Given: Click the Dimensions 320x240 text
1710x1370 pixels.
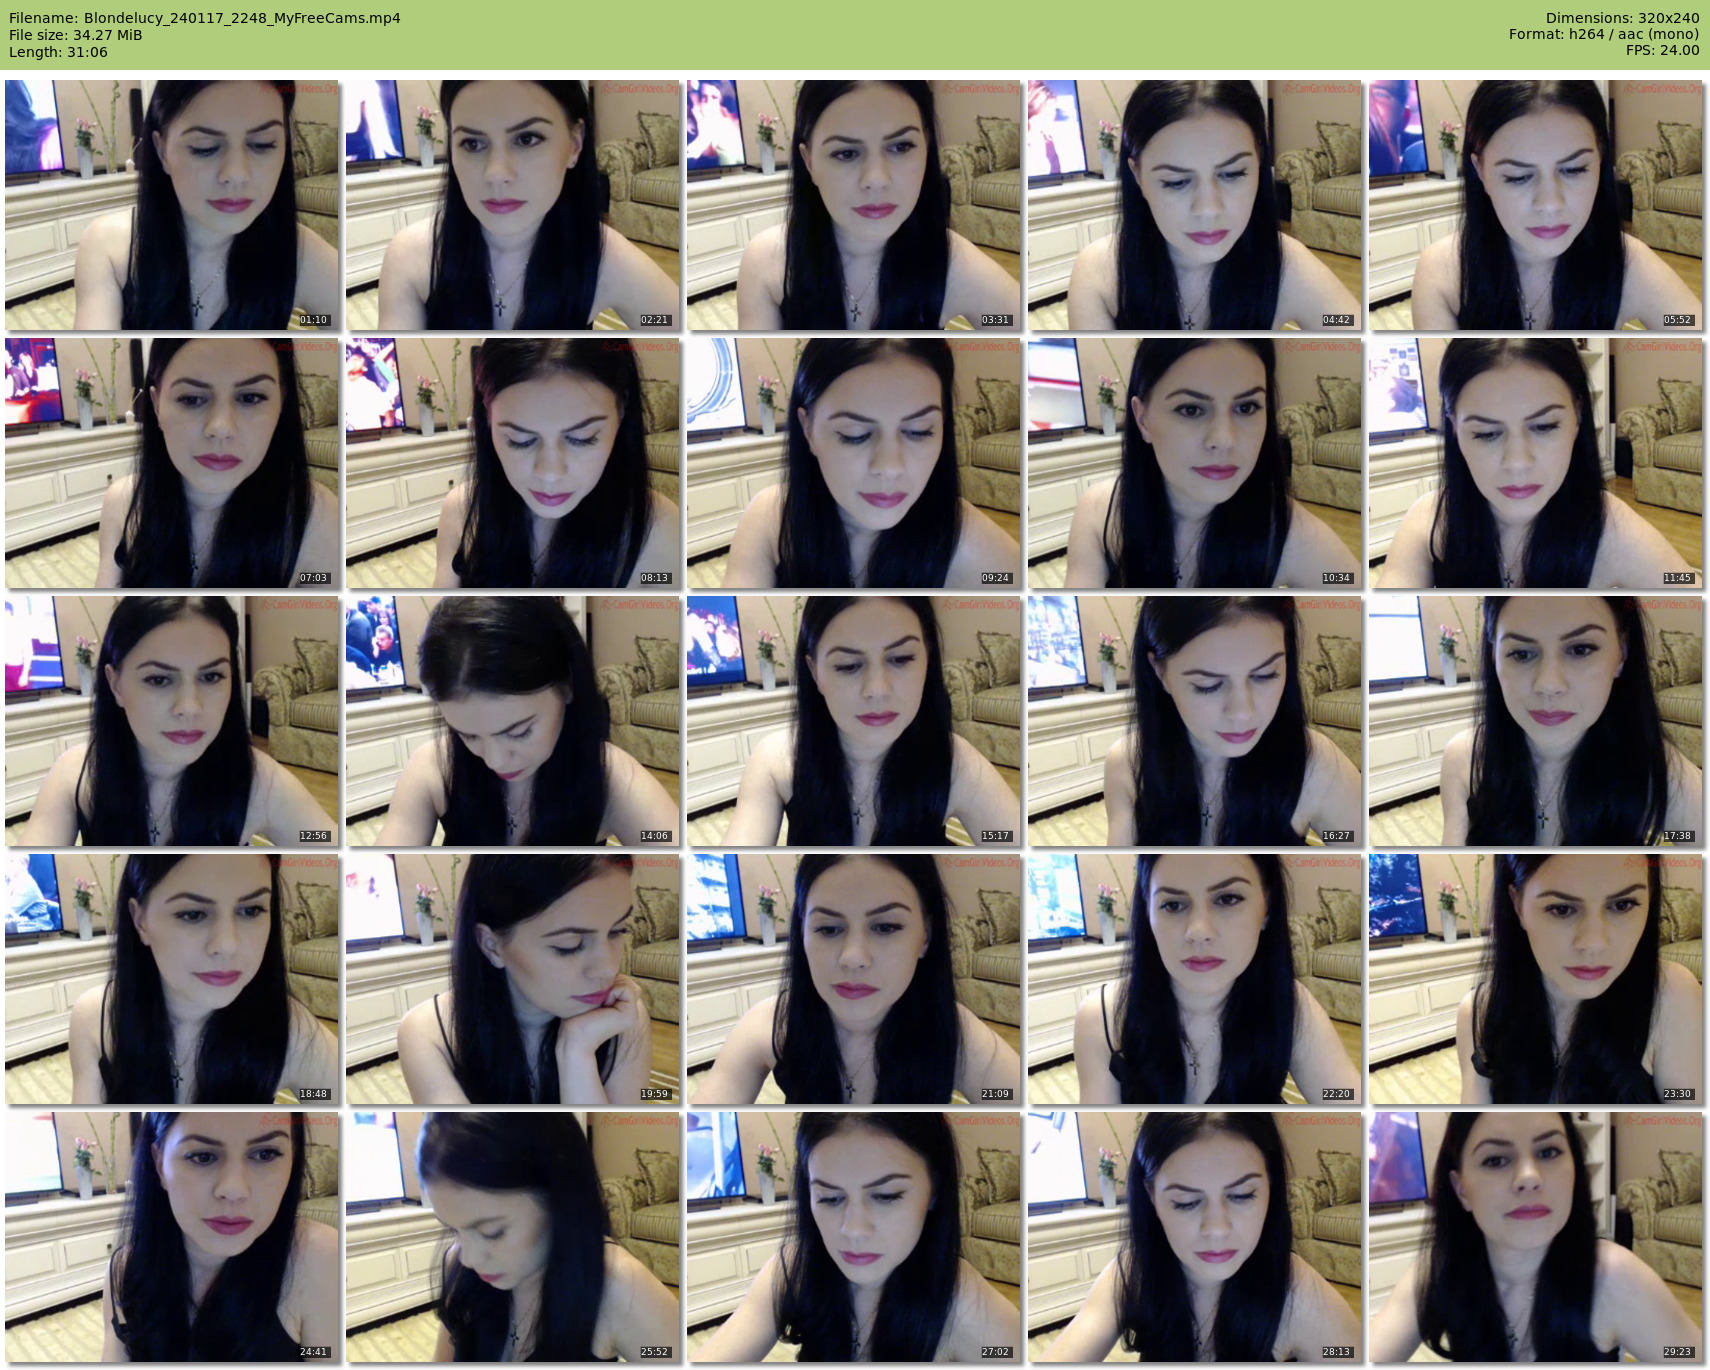Looking at the screenshot, I should point(1622,18).
